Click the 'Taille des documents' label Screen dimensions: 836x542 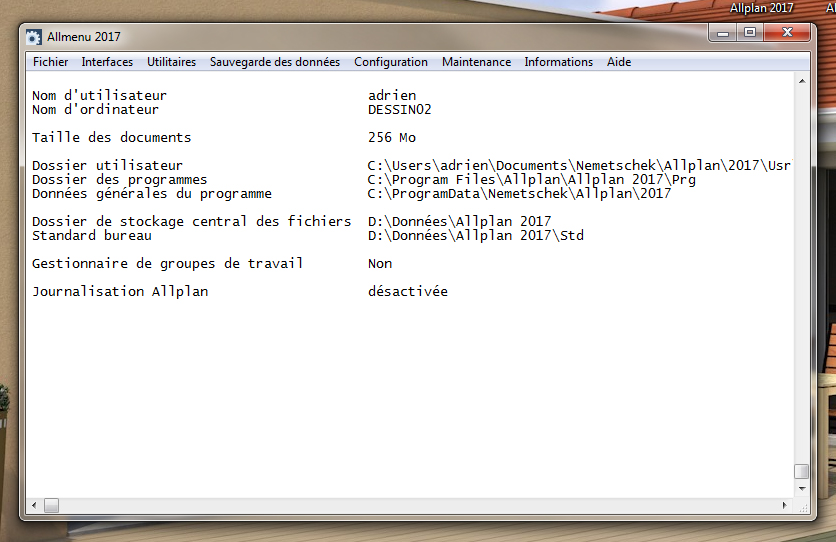111,137
